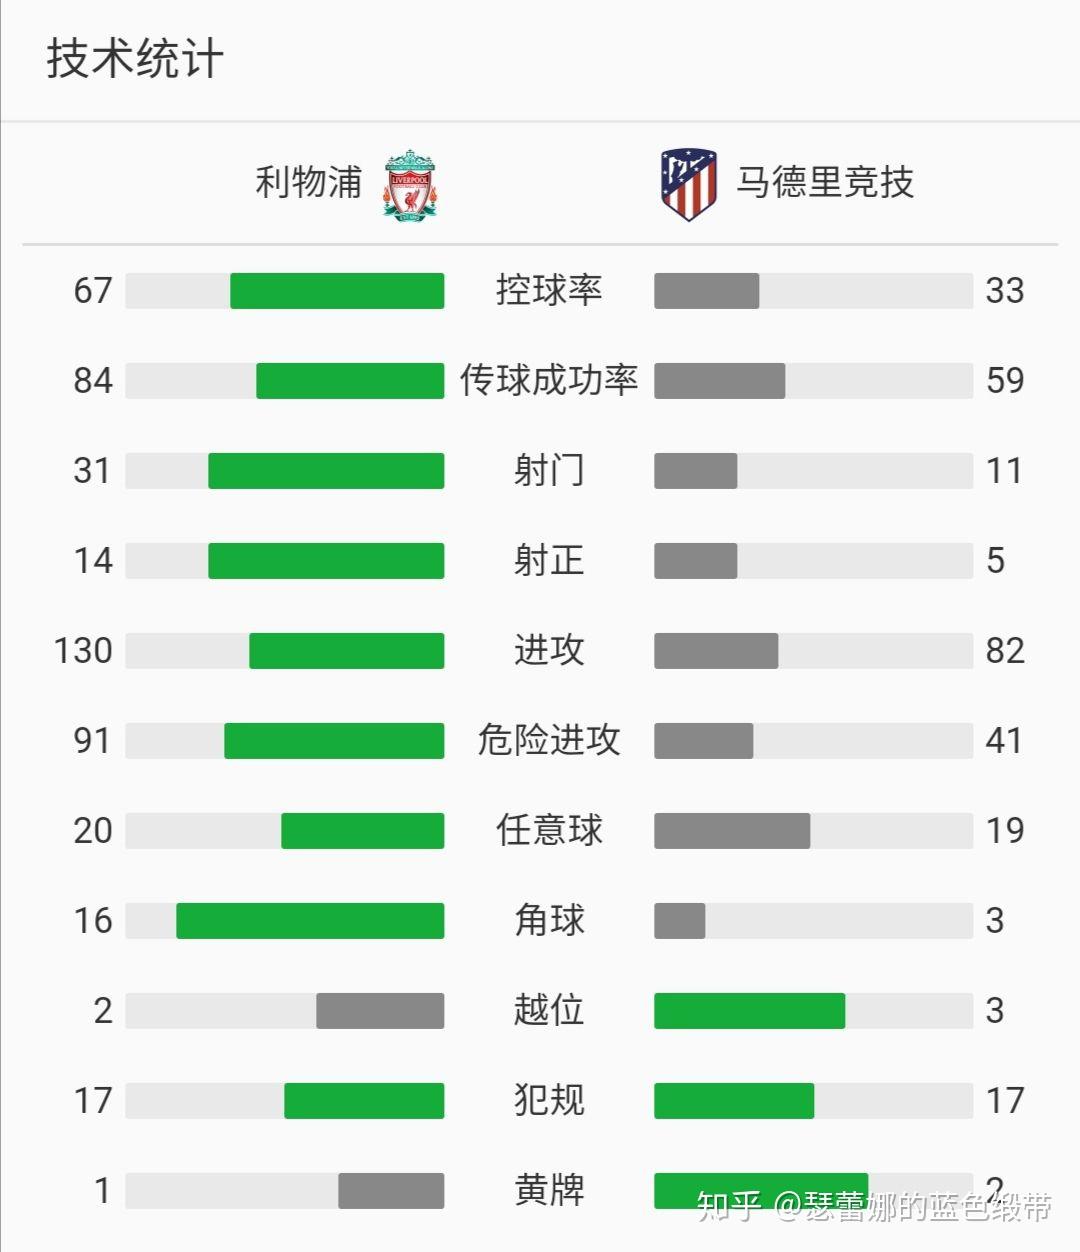The image size is (1080, 1252).
Task: Click Atlético's gray 任意球 bar
Action: tap(732, 830)
